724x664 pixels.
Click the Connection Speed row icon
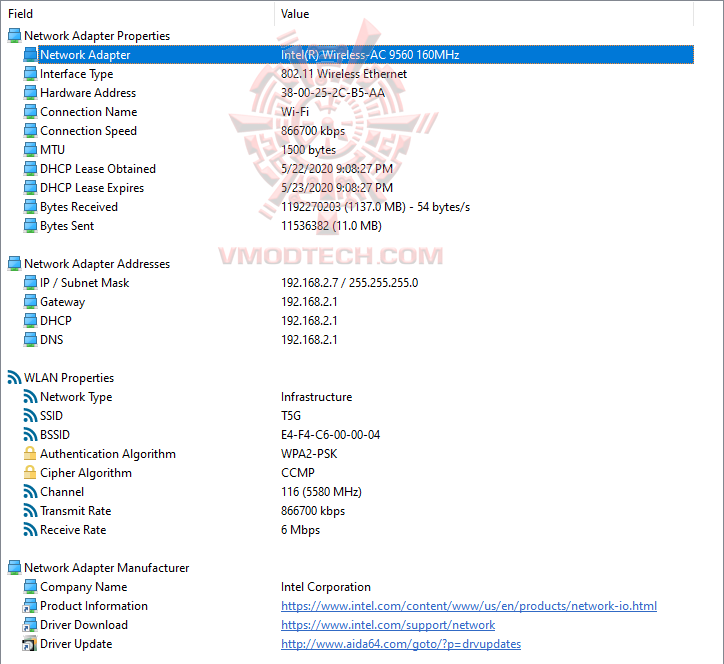coord(30,131)
